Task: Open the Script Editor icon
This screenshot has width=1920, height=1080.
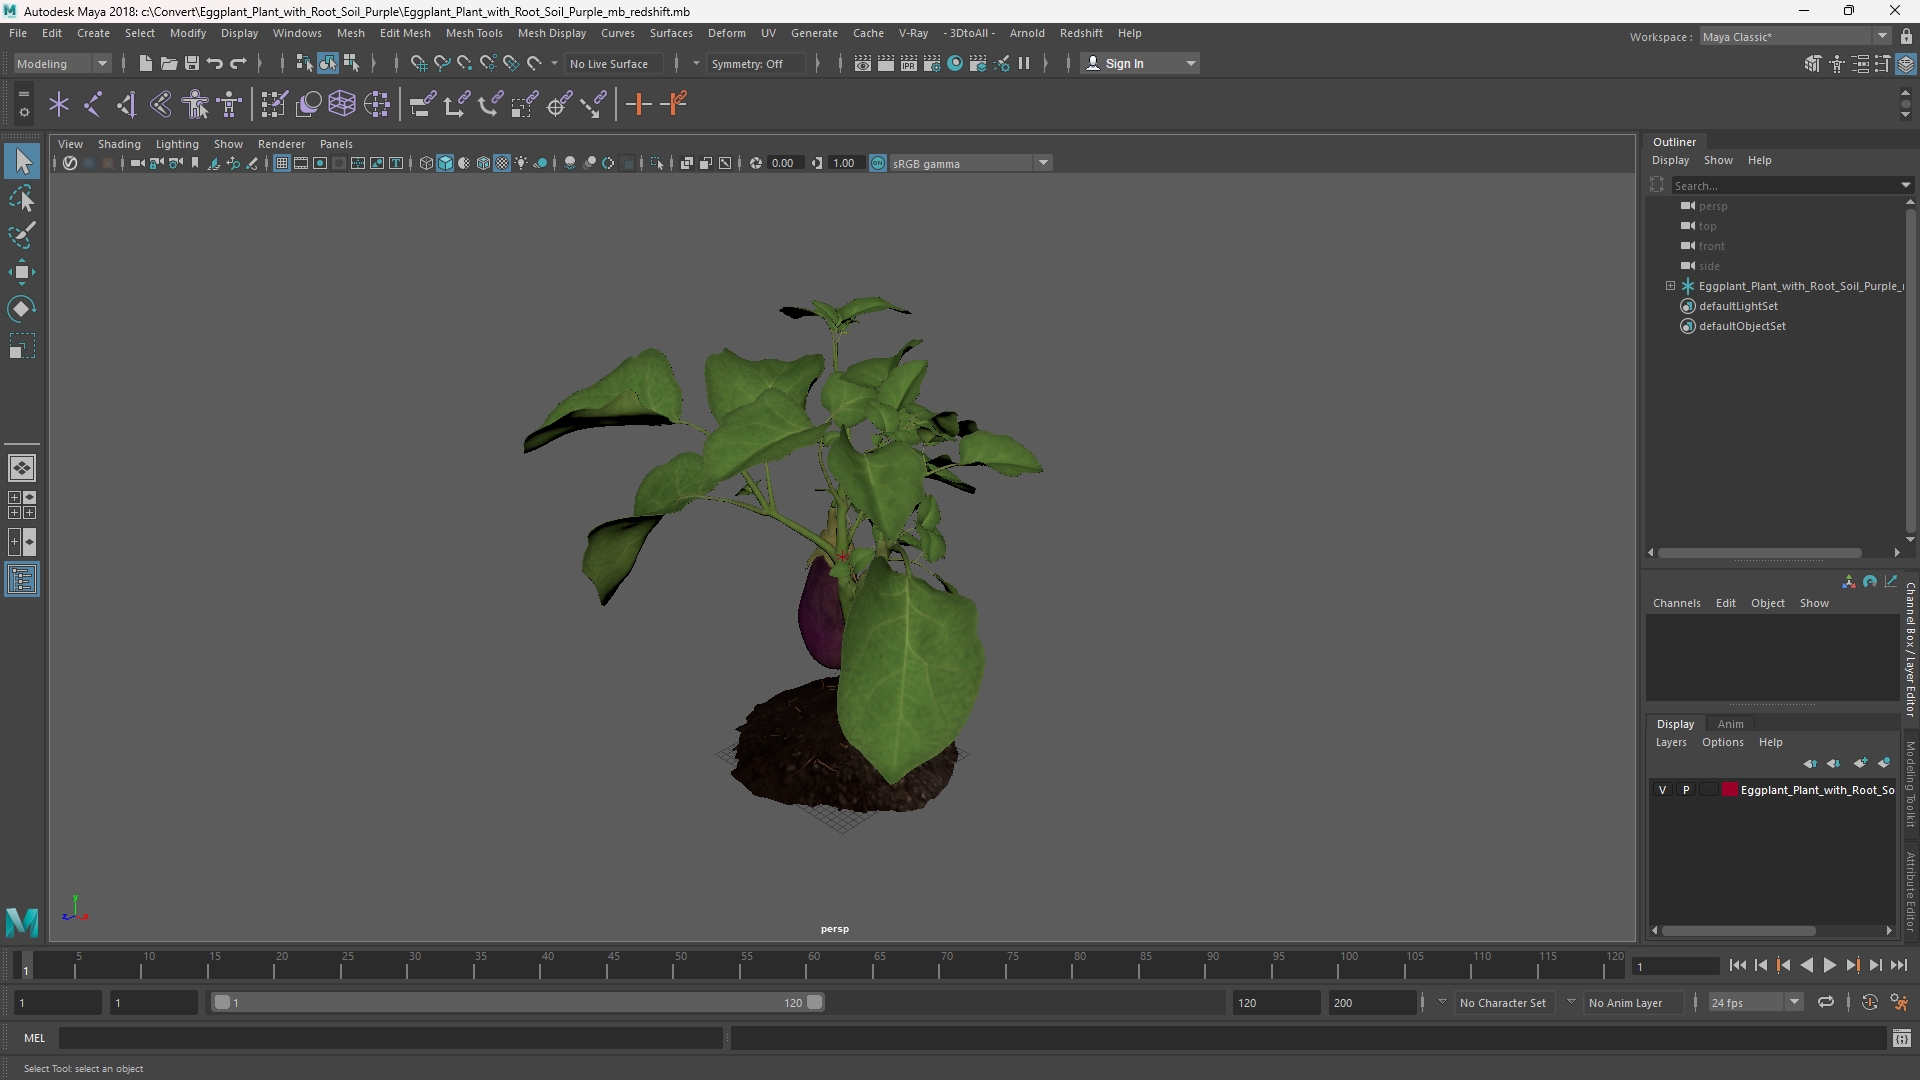Action: pos(1901,1038)
